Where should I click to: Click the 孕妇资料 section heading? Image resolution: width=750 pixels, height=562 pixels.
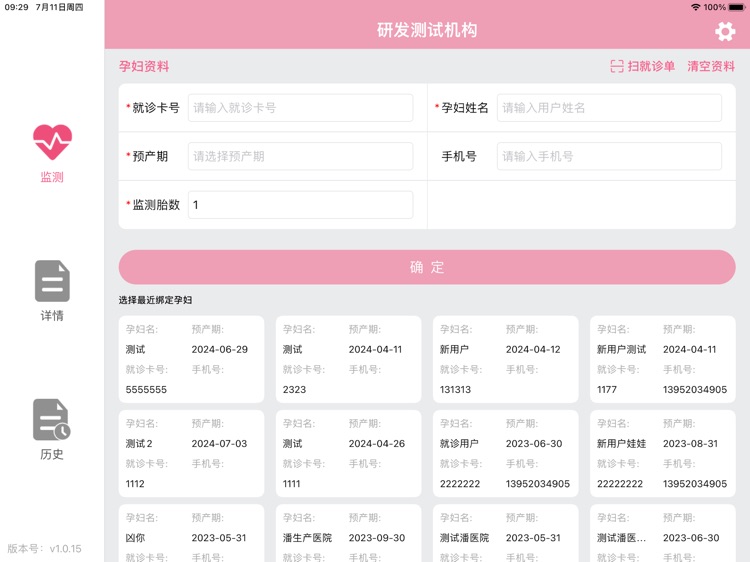144,66
